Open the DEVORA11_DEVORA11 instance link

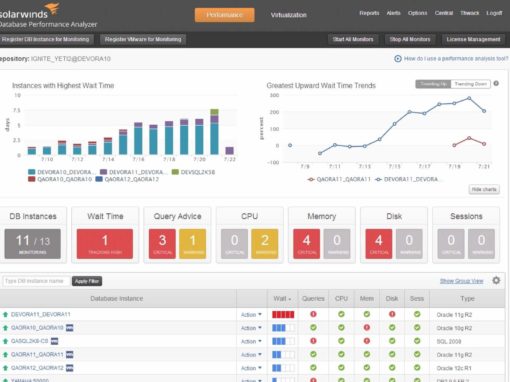click(x=41, y=314)
